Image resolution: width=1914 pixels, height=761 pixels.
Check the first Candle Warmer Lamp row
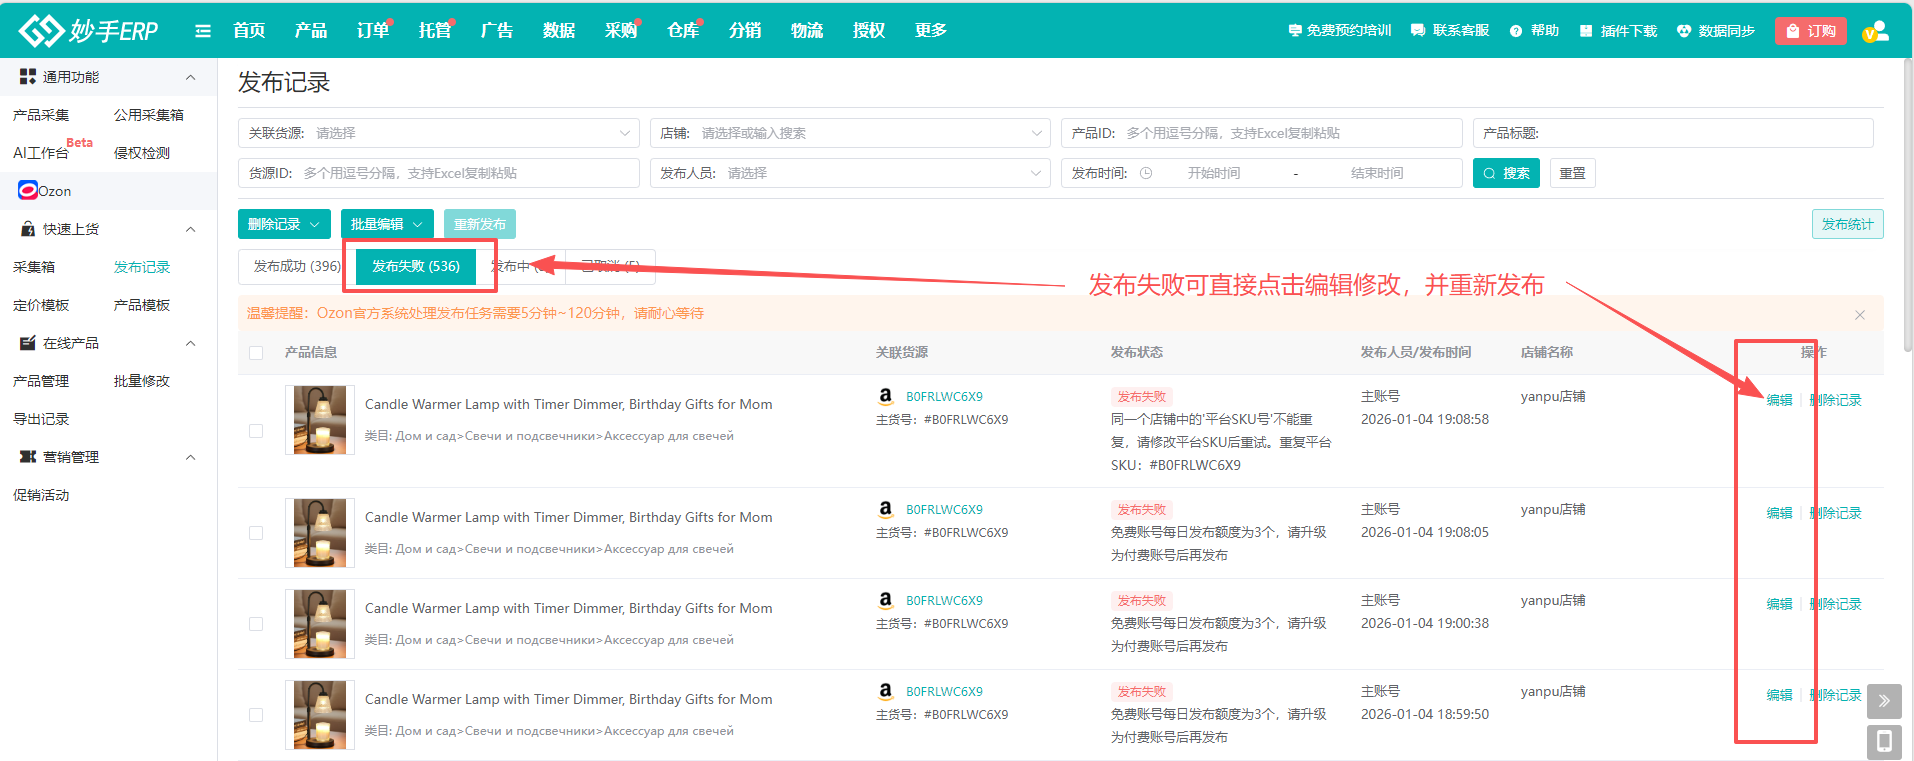coord(256,431)
